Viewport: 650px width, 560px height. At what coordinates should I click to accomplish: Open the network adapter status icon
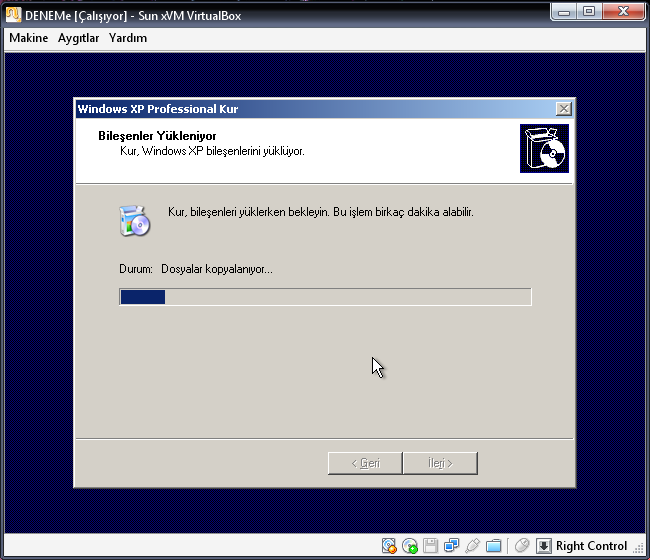tap(451, 546)
